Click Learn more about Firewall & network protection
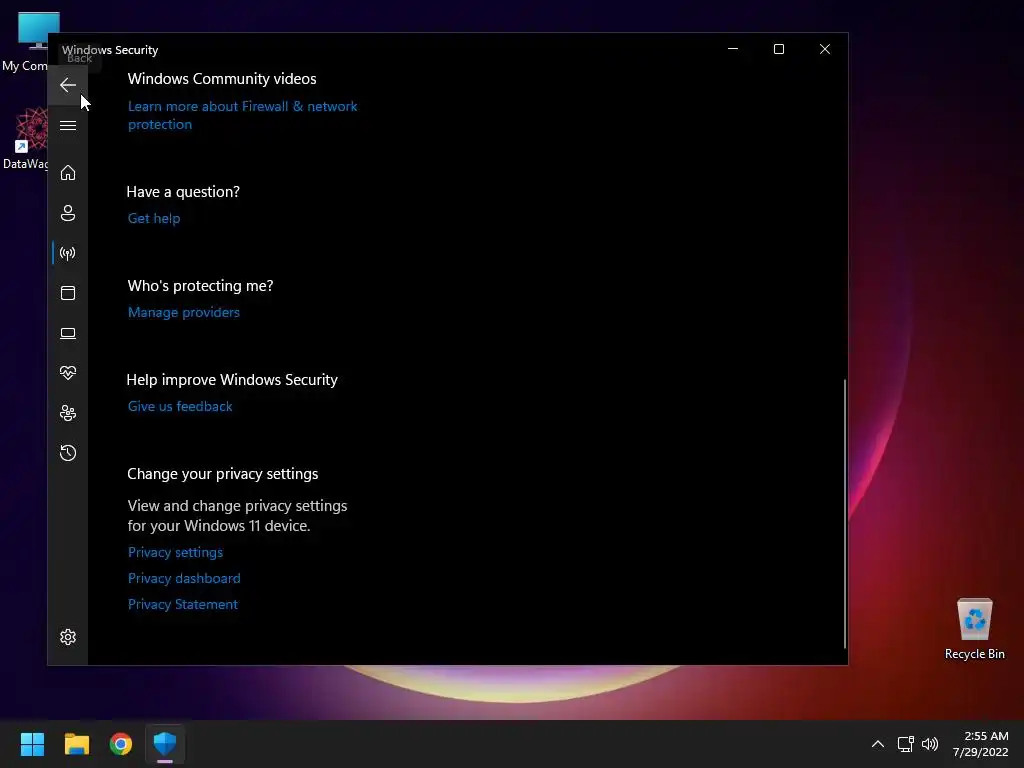Screen dimensions: 1024x768 coord(242,115)
